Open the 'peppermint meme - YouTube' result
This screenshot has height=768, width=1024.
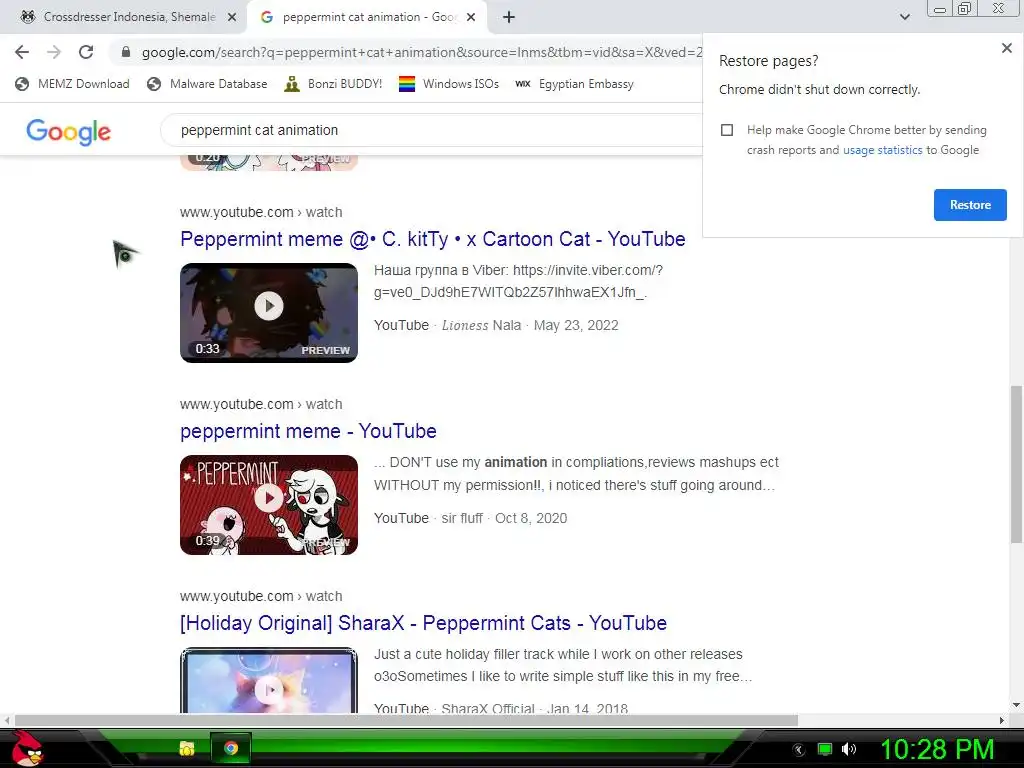[x=308, y=431]
